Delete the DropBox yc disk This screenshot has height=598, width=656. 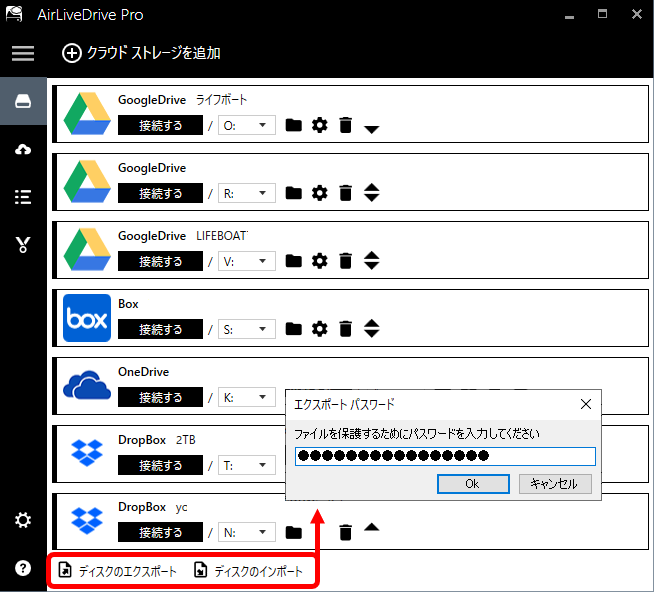(x=346, y=533)
